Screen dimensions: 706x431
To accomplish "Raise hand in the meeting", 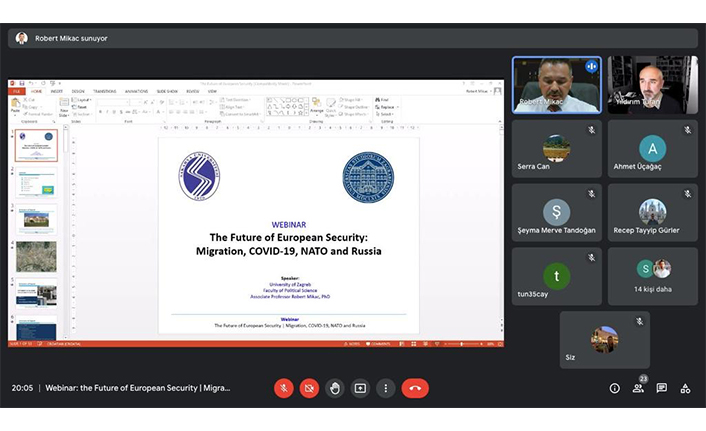I will (335, 388).
